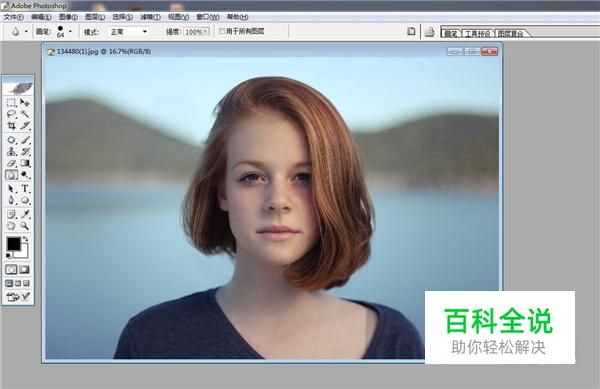Click the 64 brush size preview
The height and width of the screenshot is (389, 600).
(60, 31)
